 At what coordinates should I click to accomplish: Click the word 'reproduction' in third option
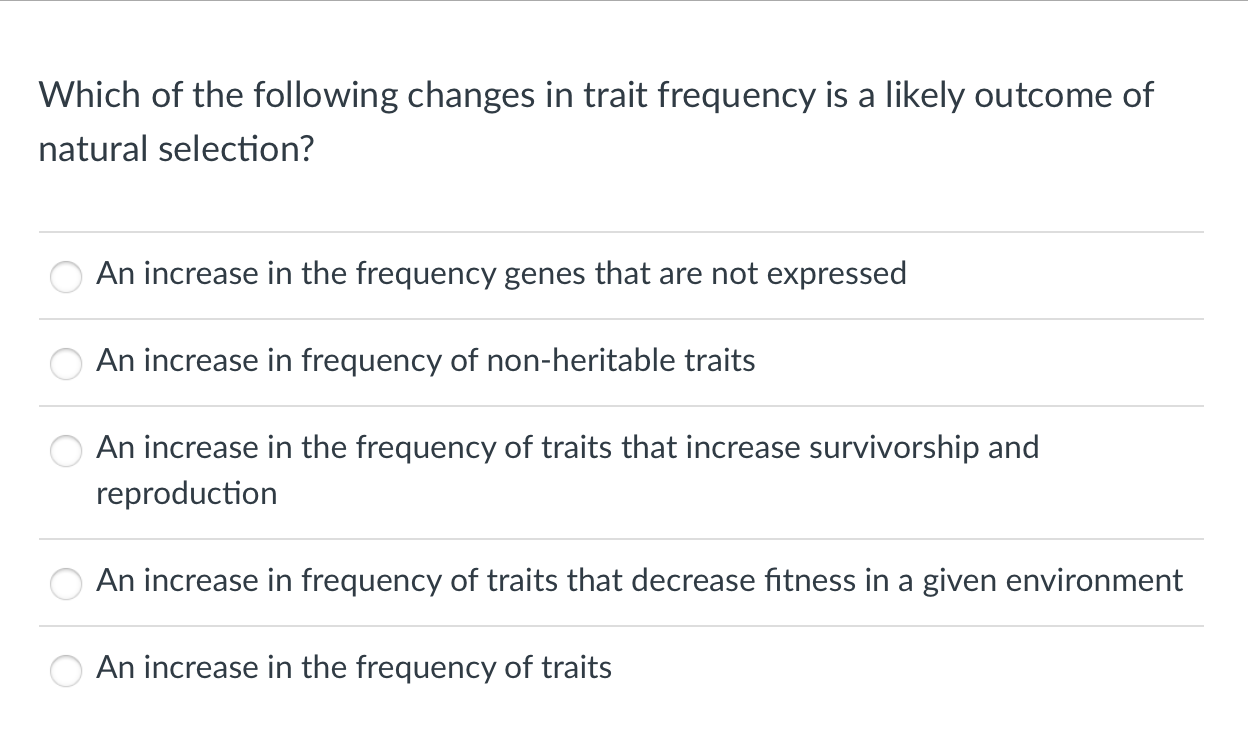pos(186,493)
